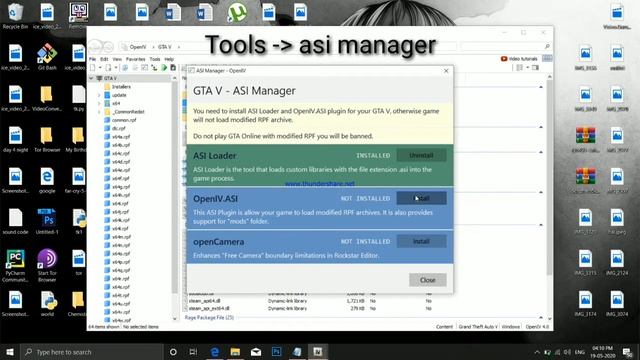This screenshot has width=640, height=360.
Task: Select the steam_api64.dll file row
Action: pos(310,301)
